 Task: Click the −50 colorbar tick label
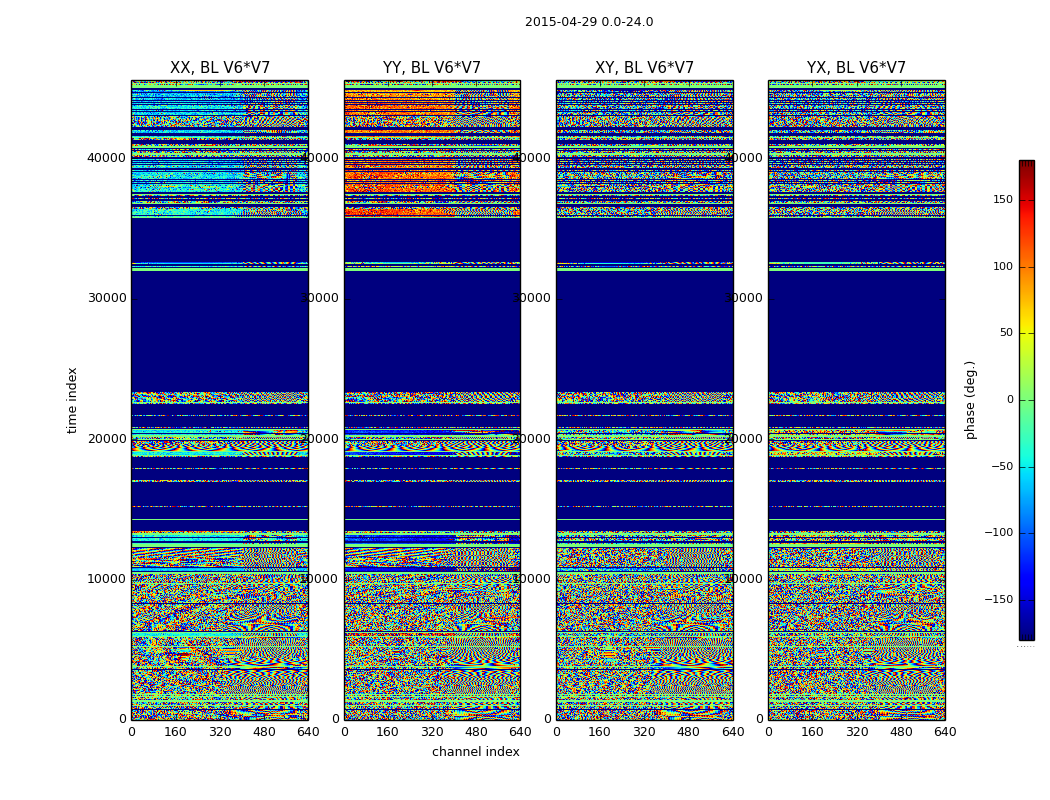tap(1002, 467)
